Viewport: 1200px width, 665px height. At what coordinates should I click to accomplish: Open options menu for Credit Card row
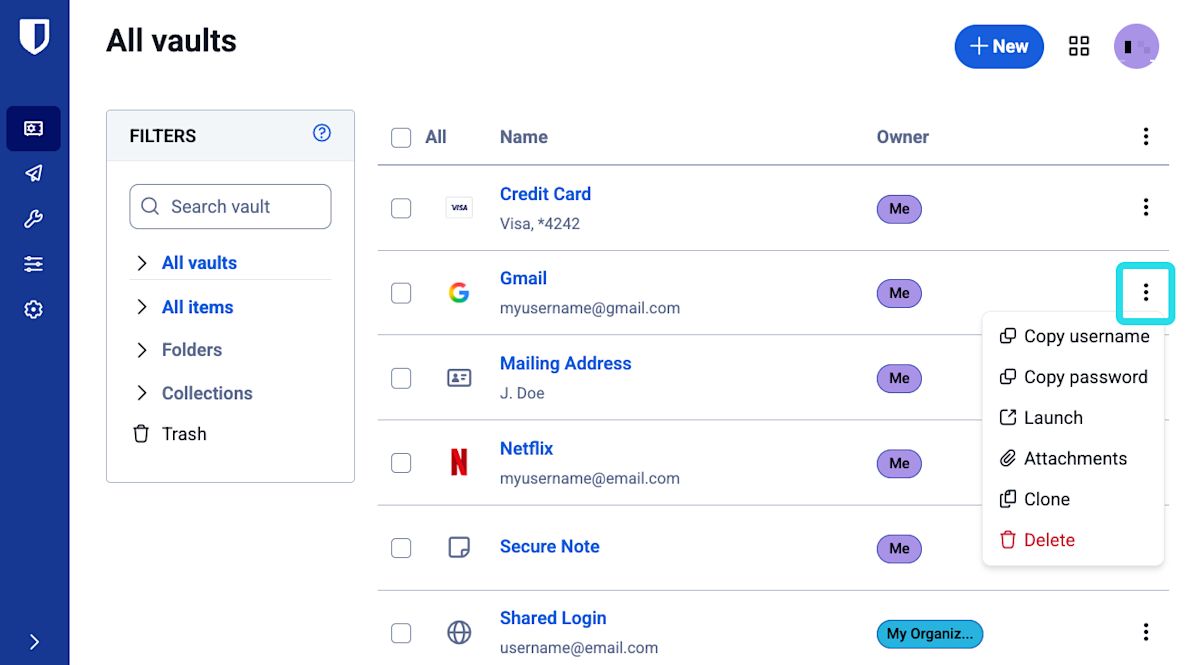point(1145,208)
